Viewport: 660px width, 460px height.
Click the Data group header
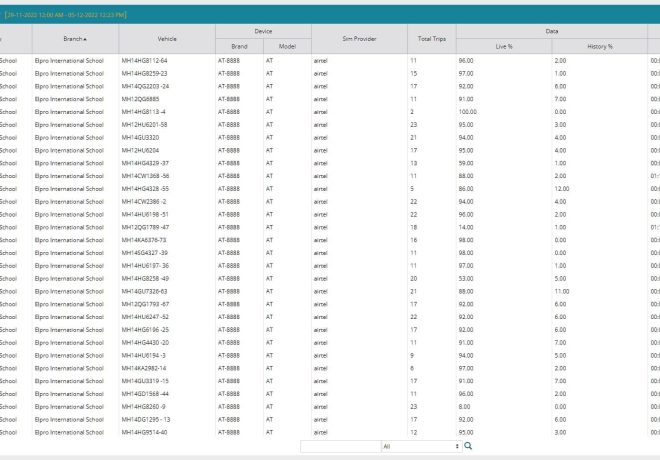551,30
